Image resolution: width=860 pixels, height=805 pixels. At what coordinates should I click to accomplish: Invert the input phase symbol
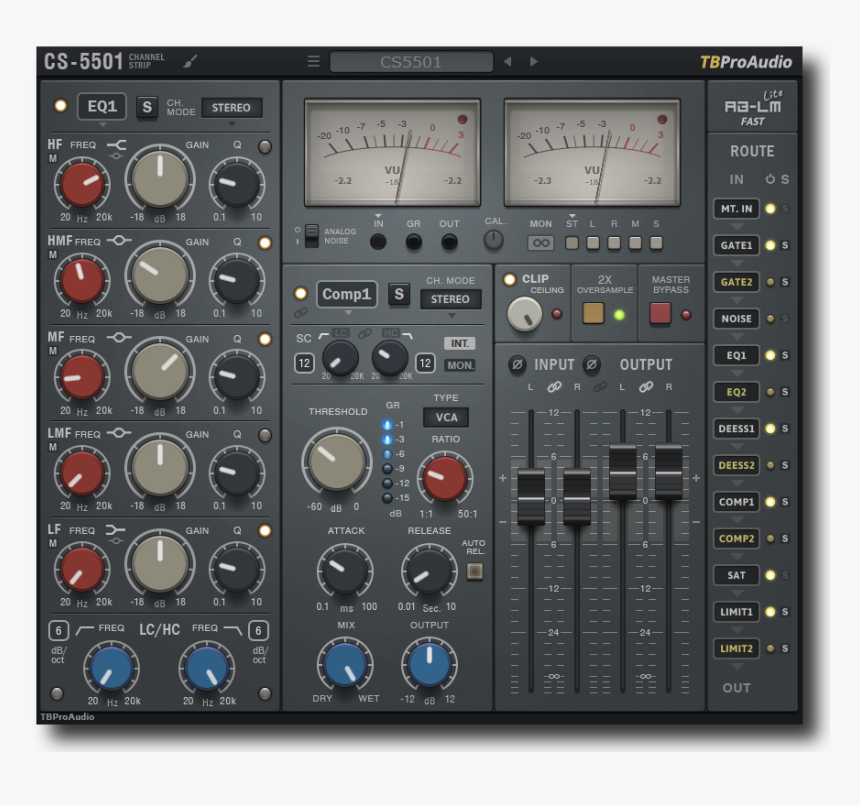point(517,364)
